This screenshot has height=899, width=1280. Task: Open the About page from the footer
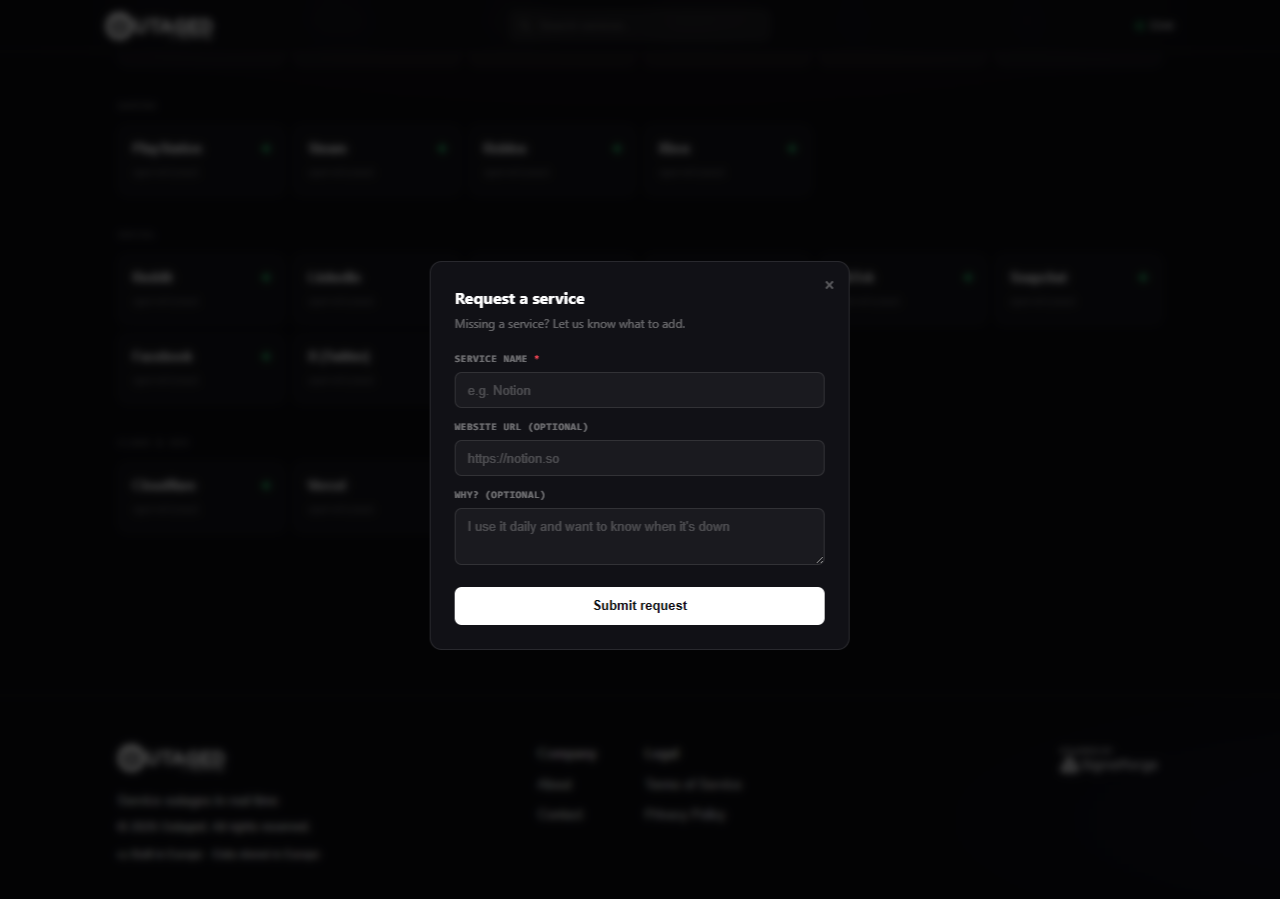tap(554, 784)
